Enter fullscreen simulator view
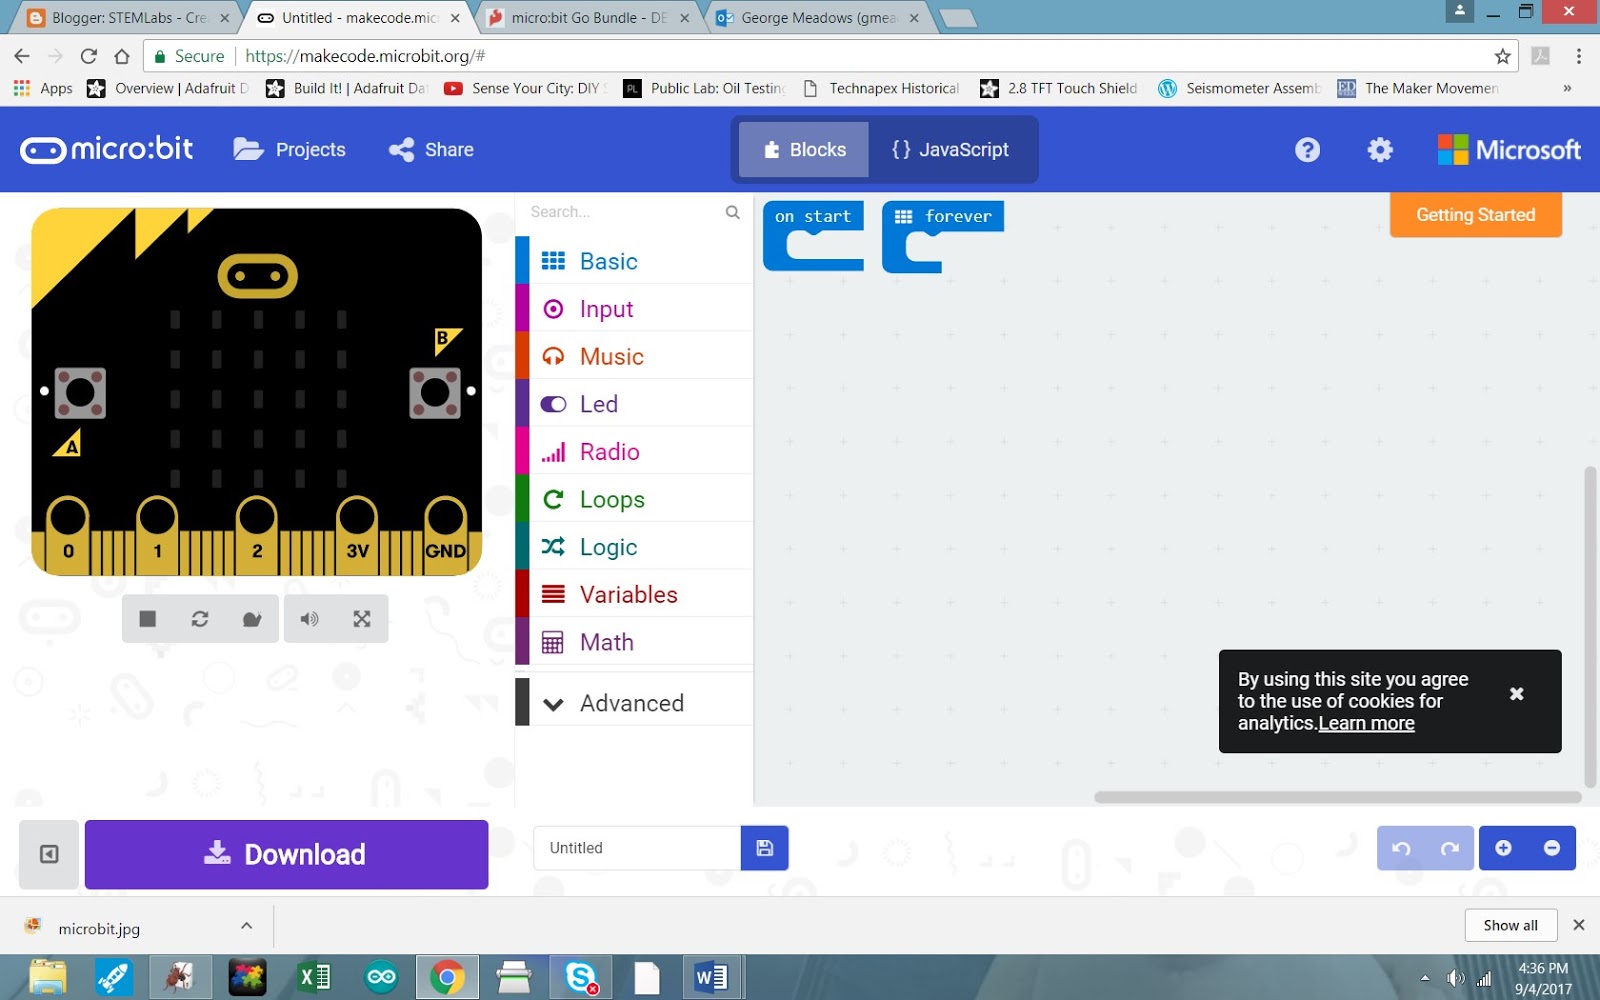 tap(361, 618)
